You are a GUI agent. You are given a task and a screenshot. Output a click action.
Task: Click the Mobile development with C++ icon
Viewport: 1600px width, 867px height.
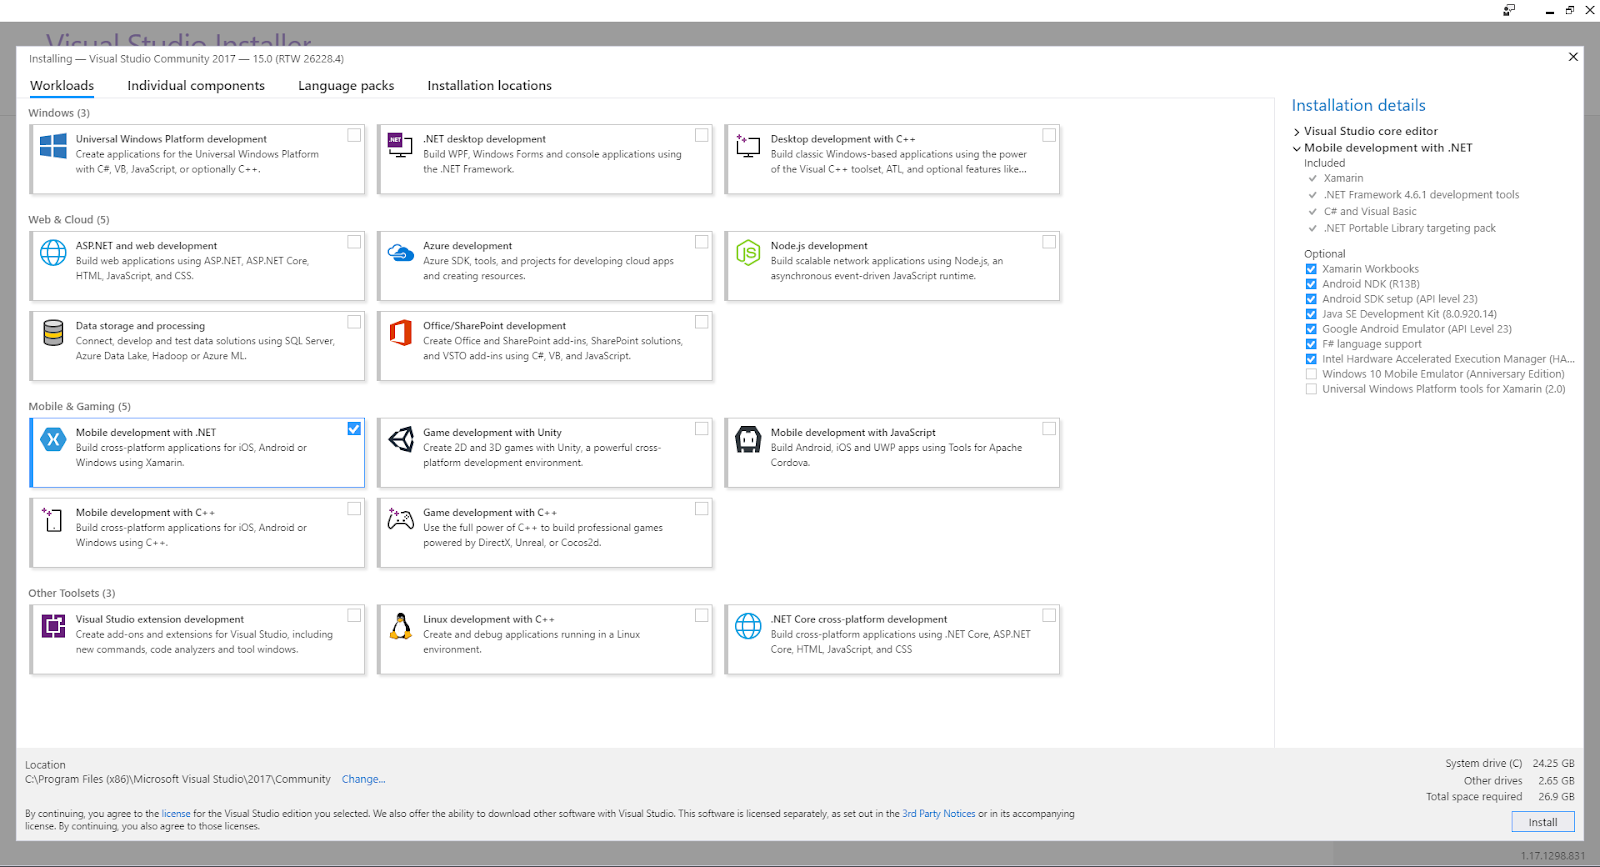pyautogui.click(x=53, y=519)
